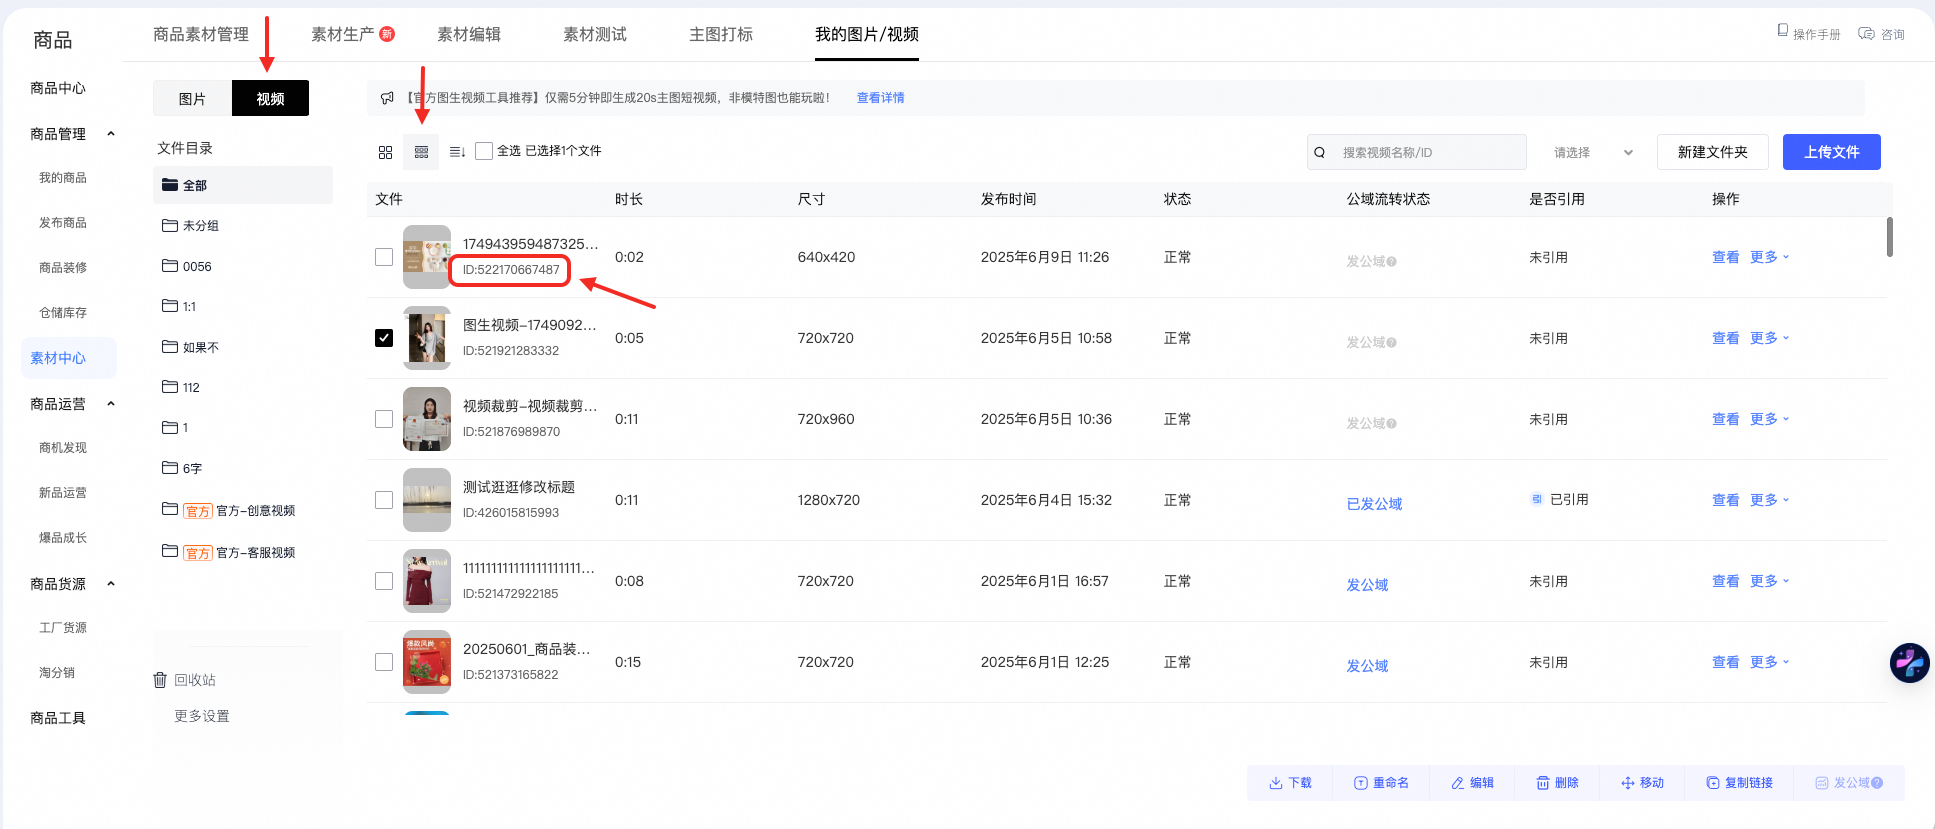Switch to 视频 toggle
Image resolution: width=1935 pixels, height=829 pixels.
pos(270,98)
